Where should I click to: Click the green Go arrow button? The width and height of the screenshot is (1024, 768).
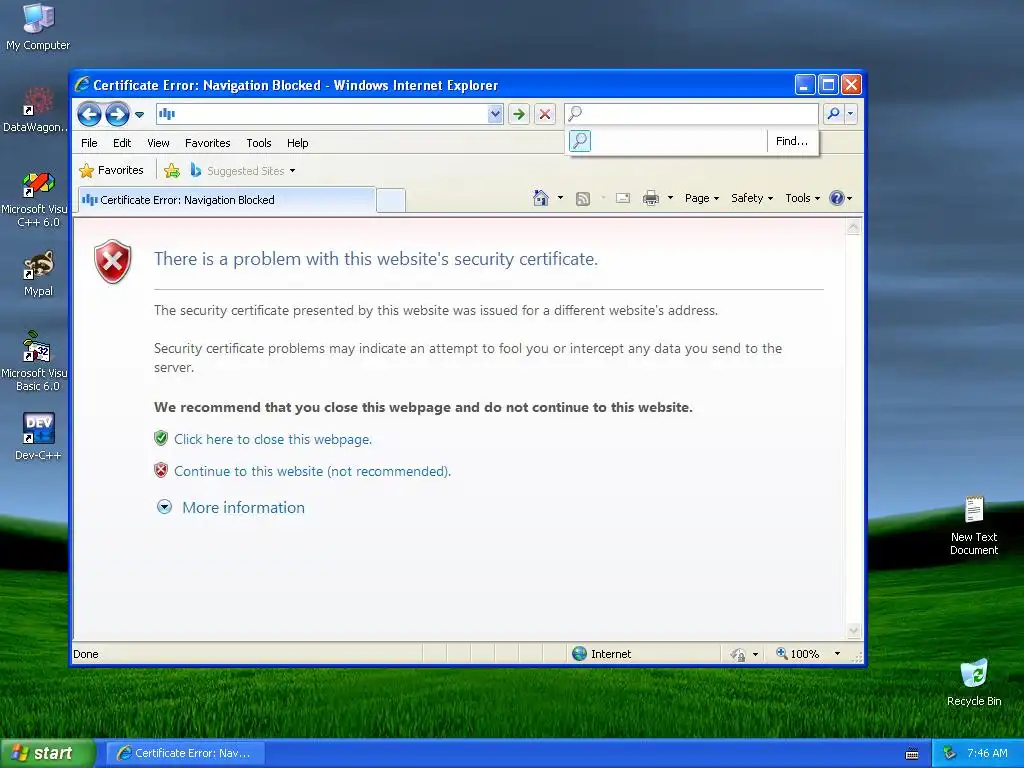(519, 114)
